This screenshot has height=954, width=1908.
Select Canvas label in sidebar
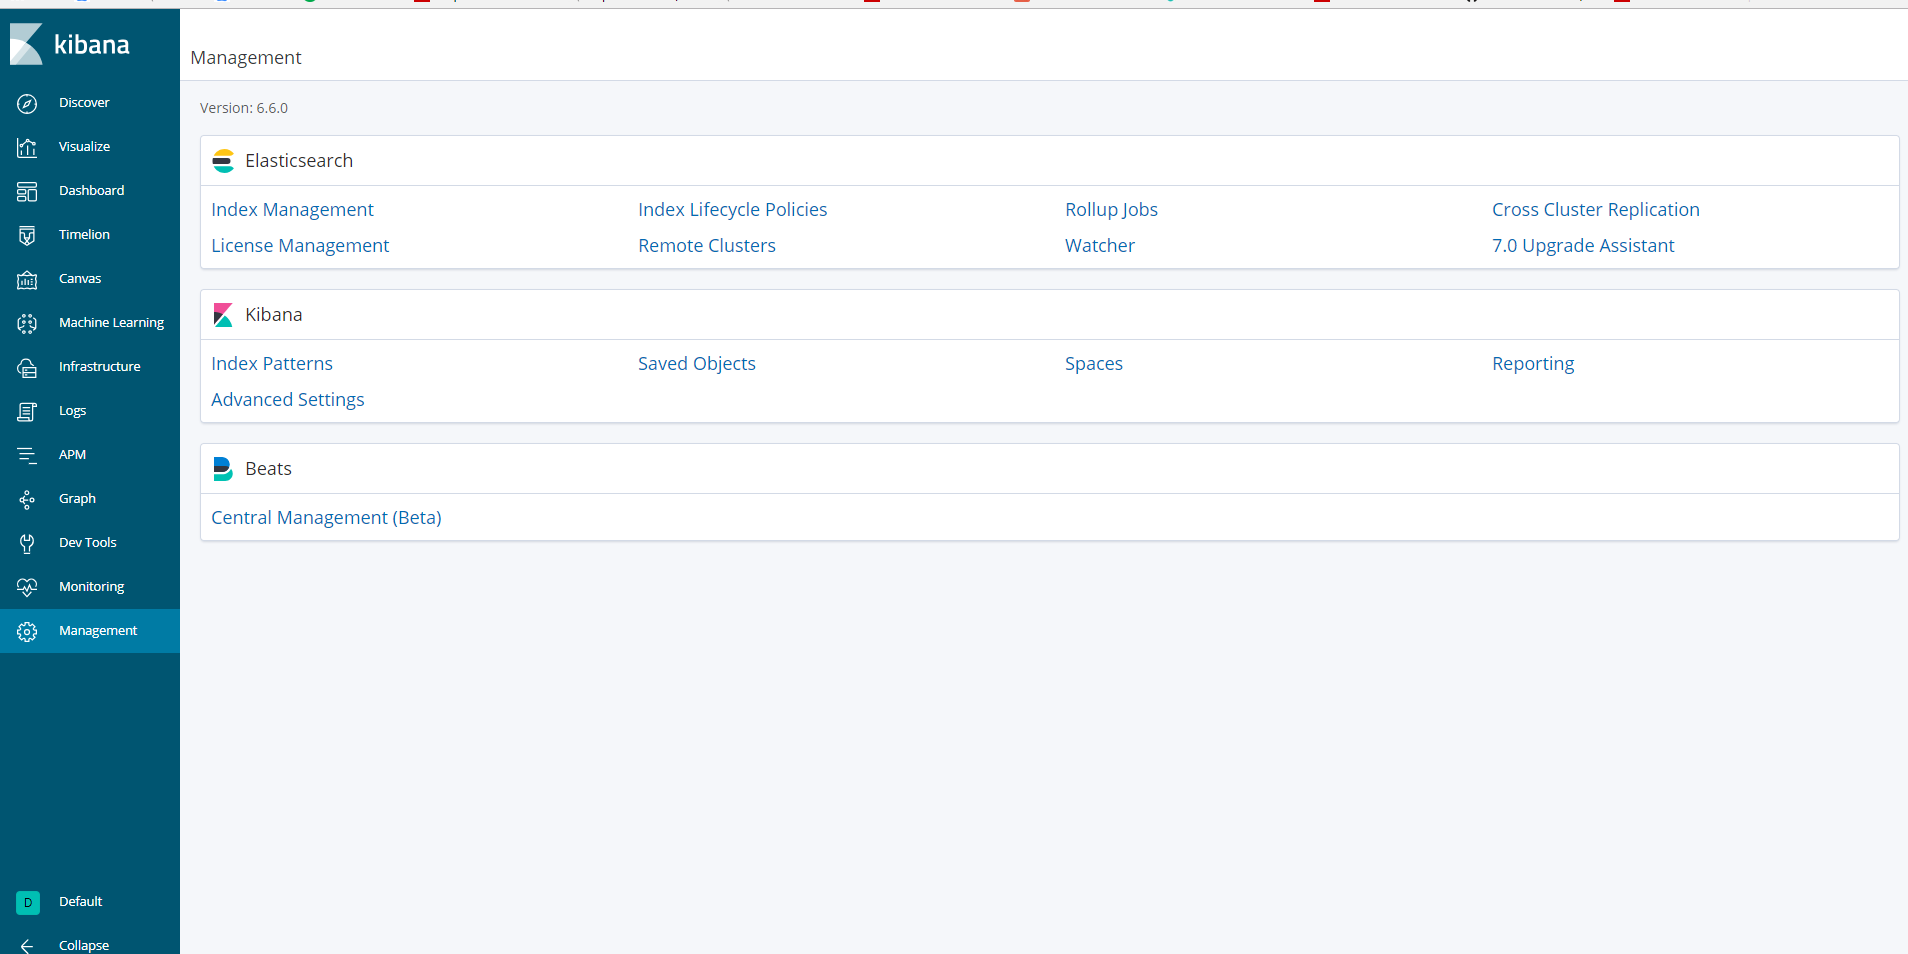point(80,279)
